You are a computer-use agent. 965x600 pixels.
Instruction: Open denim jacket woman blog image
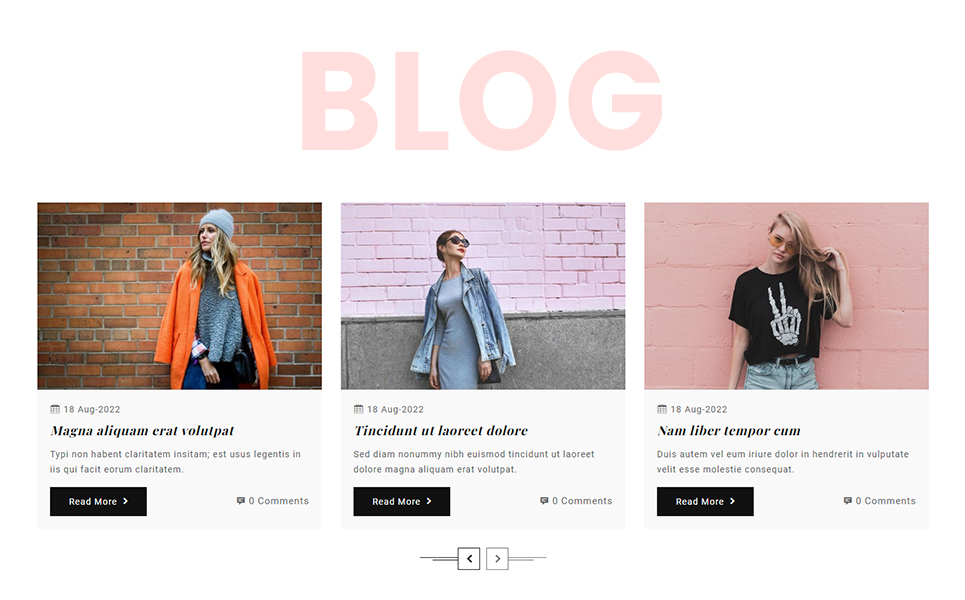pyautogui.click(x=483, y=296)
